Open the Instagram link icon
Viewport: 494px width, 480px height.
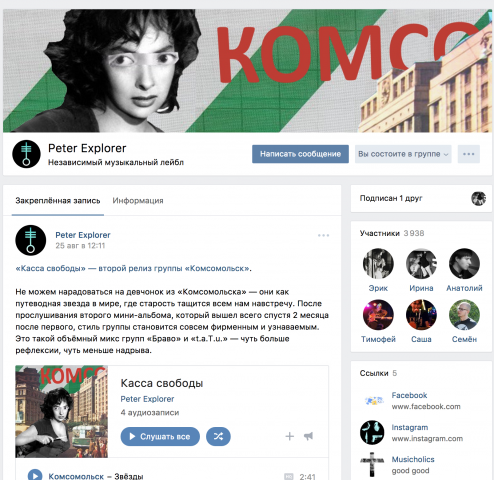click(372, 432)
